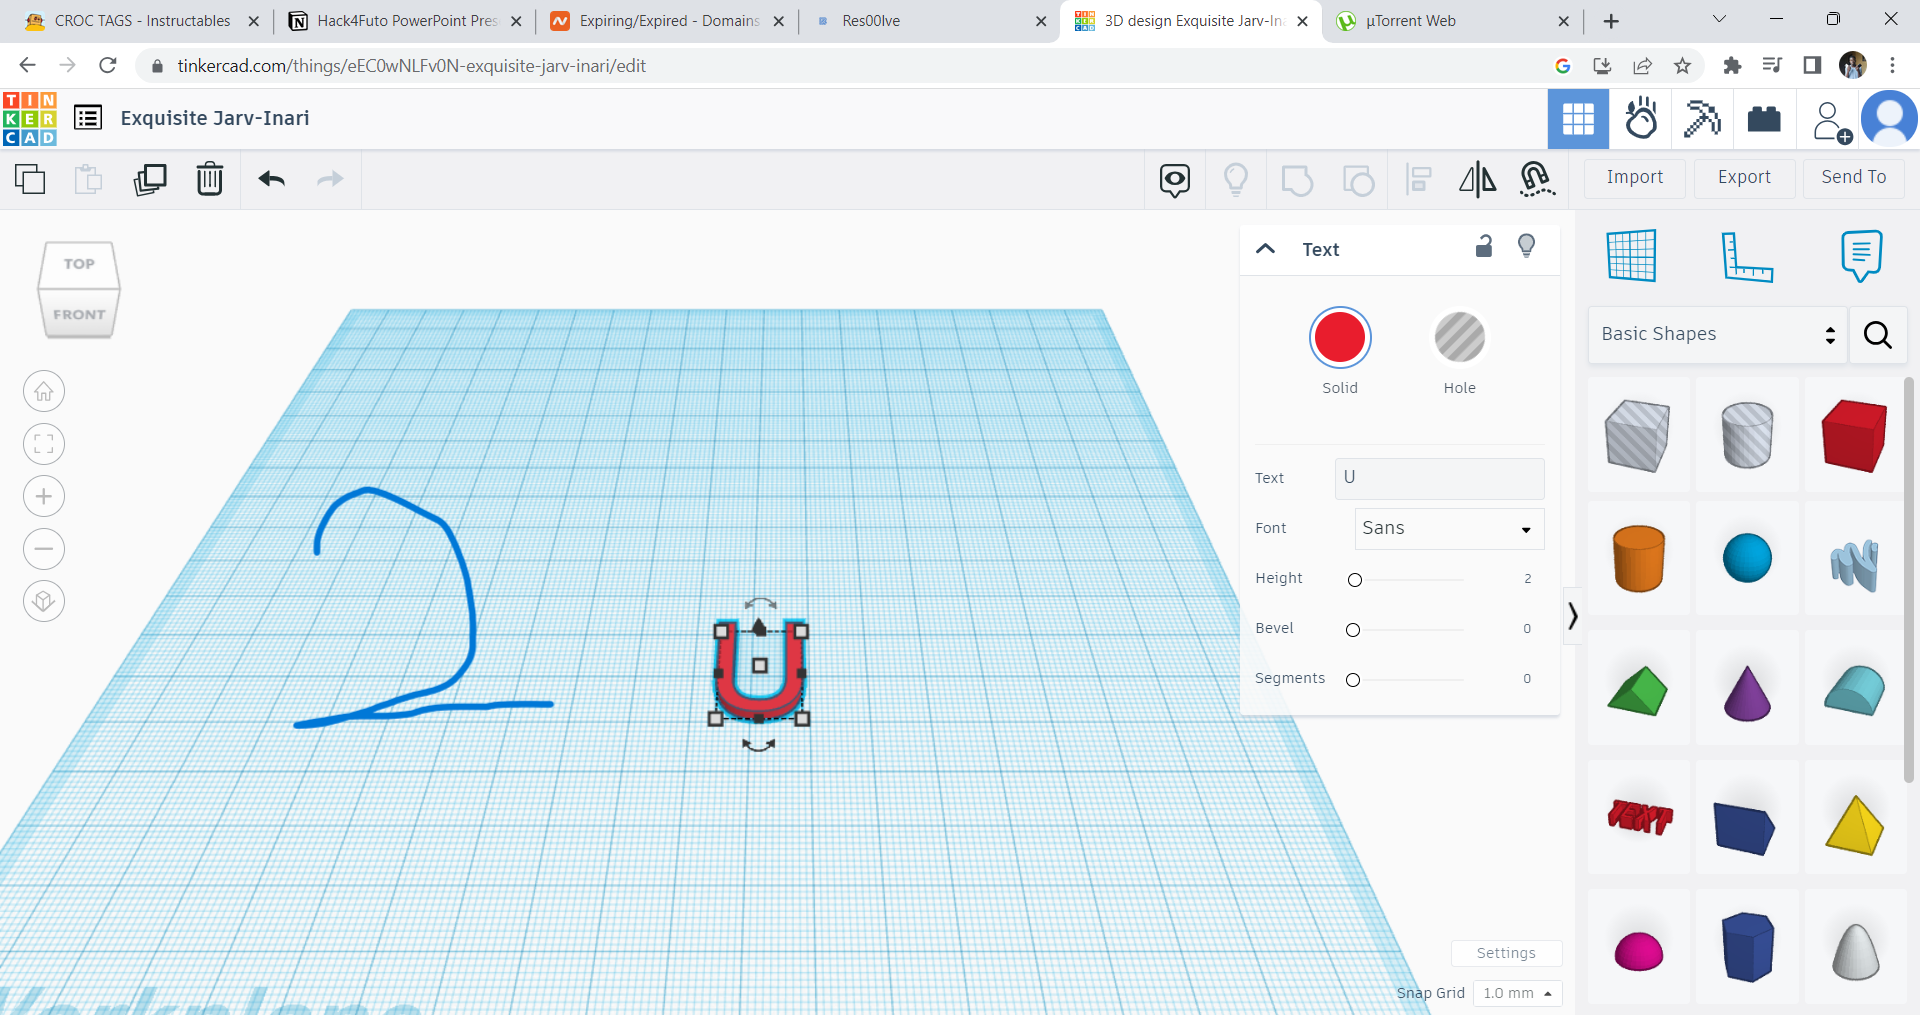1920x1015 pixels.
Task: Zoom in with the plus button
Action: click(x=44, y=496)
